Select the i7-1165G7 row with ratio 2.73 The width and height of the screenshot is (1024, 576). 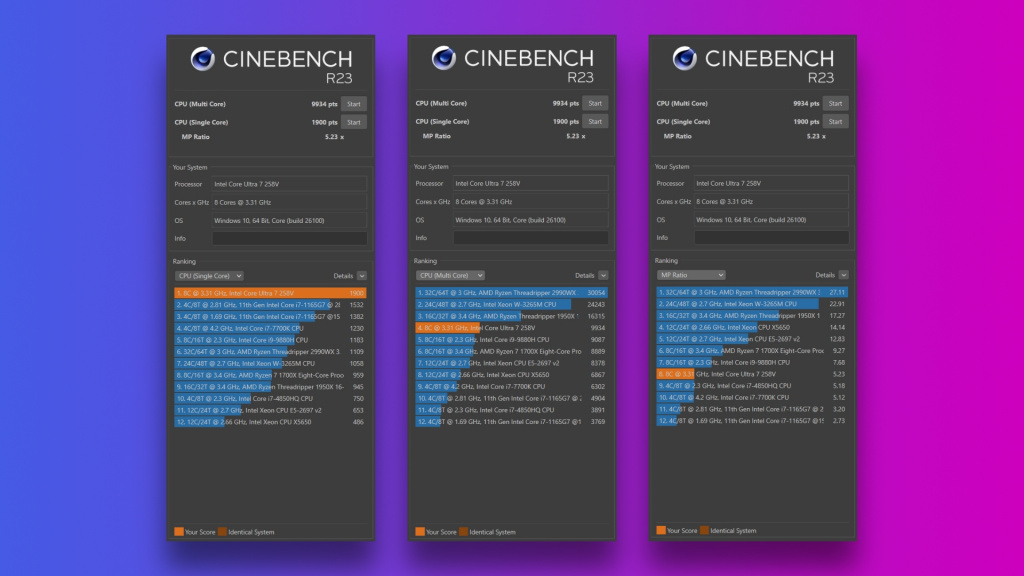coord(752,421)
